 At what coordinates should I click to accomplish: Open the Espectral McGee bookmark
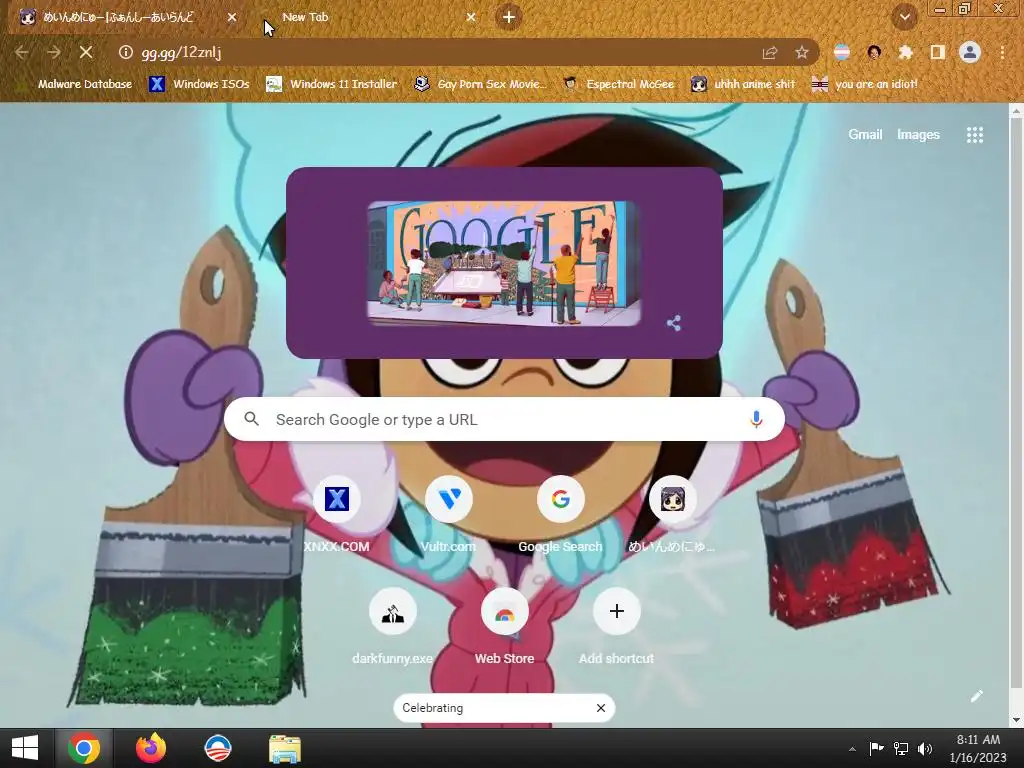(618, 84)
